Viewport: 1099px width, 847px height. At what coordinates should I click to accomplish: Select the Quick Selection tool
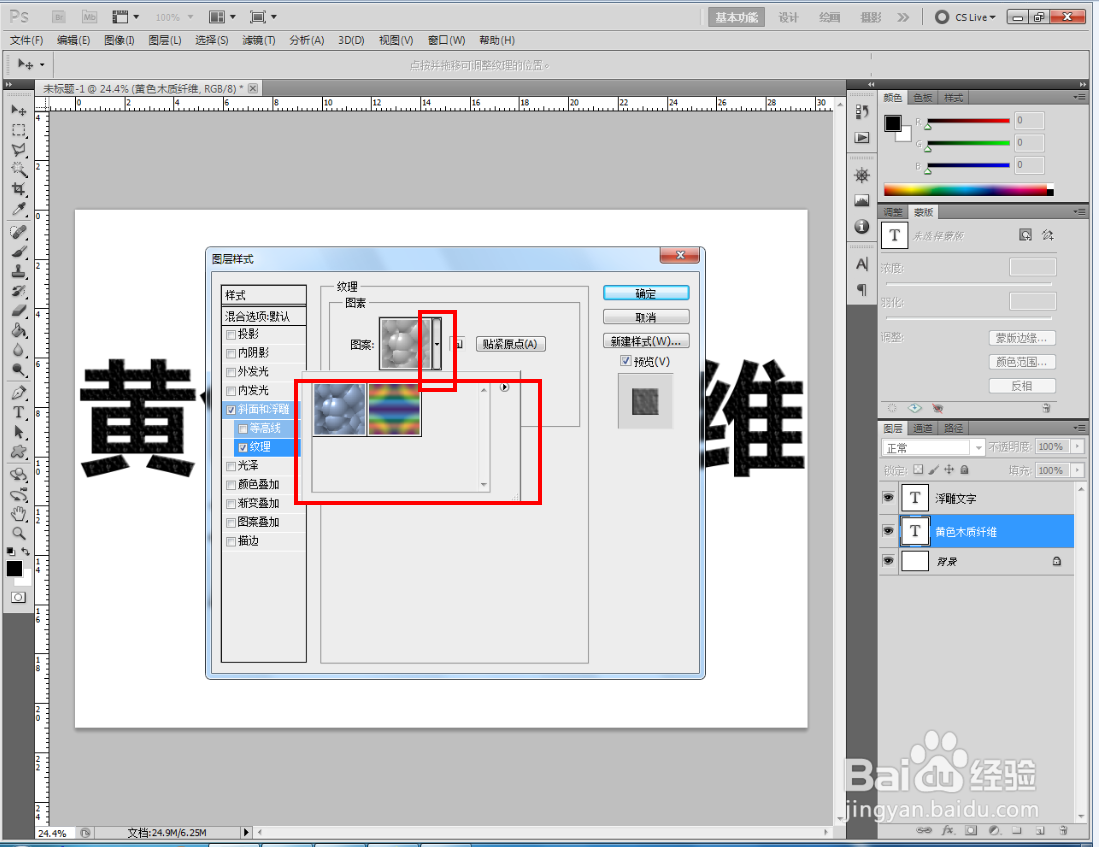click(19, 169)
